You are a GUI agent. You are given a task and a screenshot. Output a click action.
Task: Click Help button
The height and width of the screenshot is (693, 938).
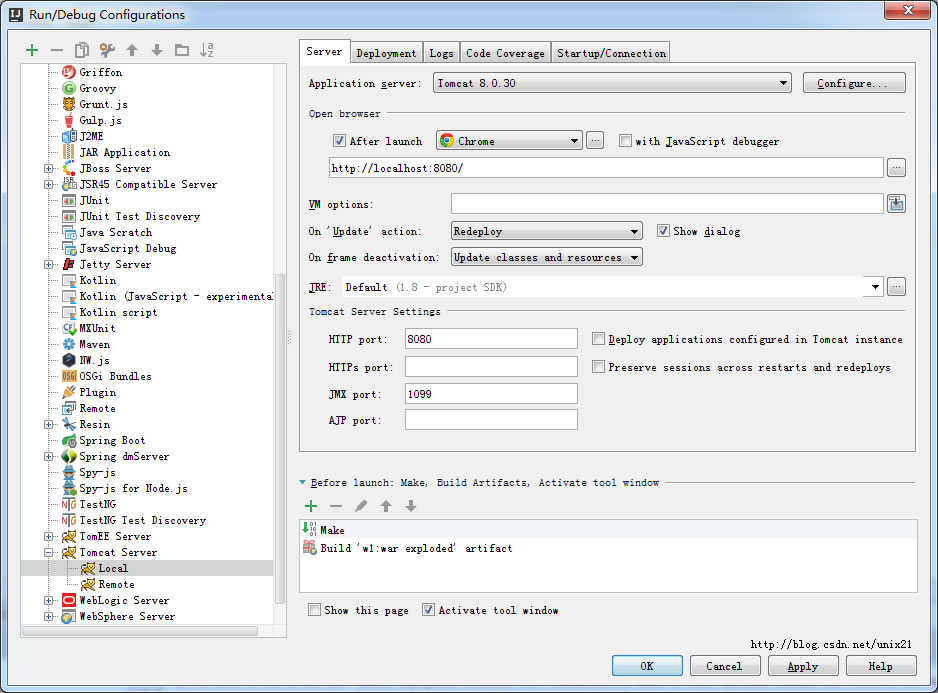[x=881, y=665]
